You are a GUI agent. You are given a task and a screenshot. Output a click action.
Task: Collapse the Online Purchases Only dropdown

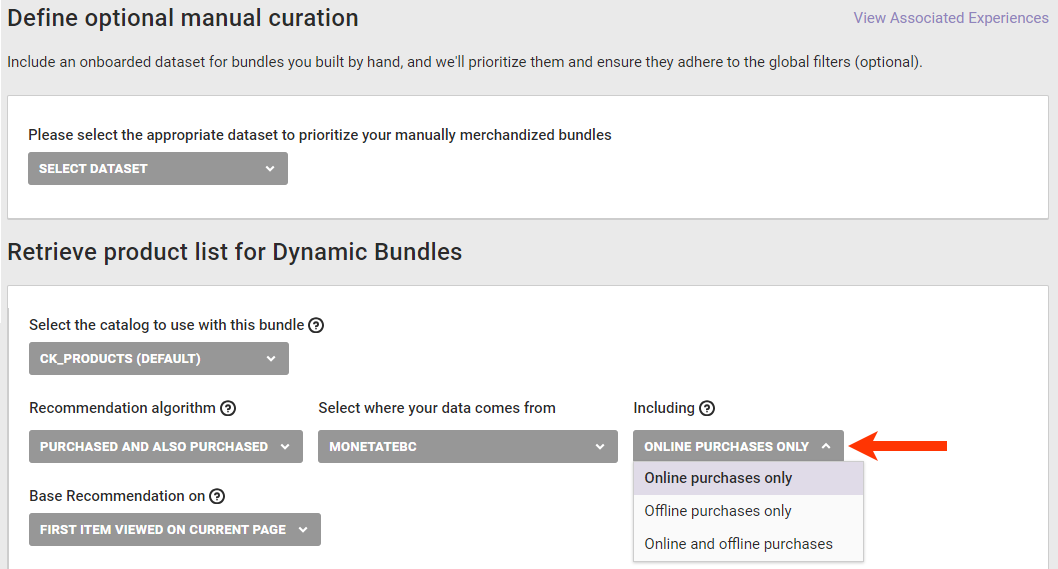[x=737, y=447]
